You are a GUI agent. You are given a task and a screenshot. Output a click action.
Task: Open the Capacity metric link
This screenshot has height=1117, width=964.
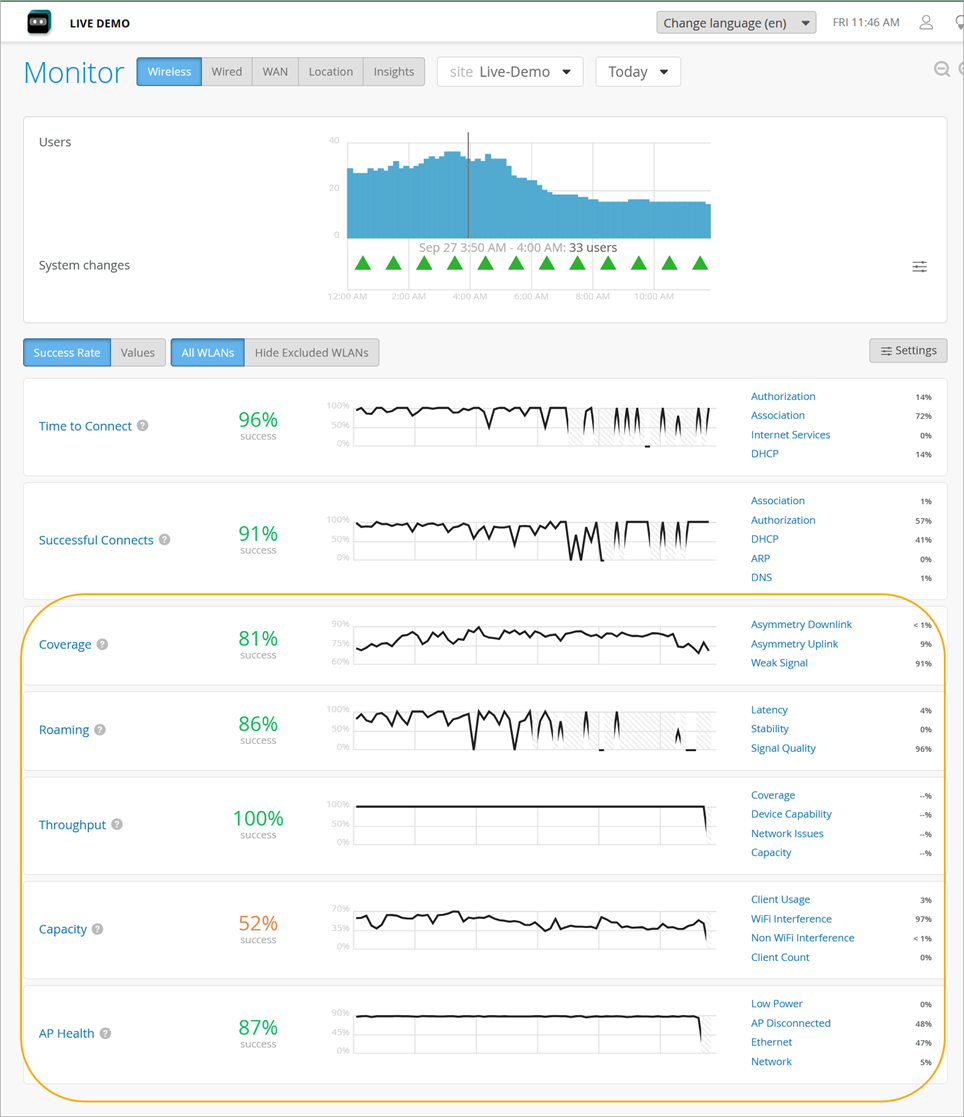pos(63,930)
